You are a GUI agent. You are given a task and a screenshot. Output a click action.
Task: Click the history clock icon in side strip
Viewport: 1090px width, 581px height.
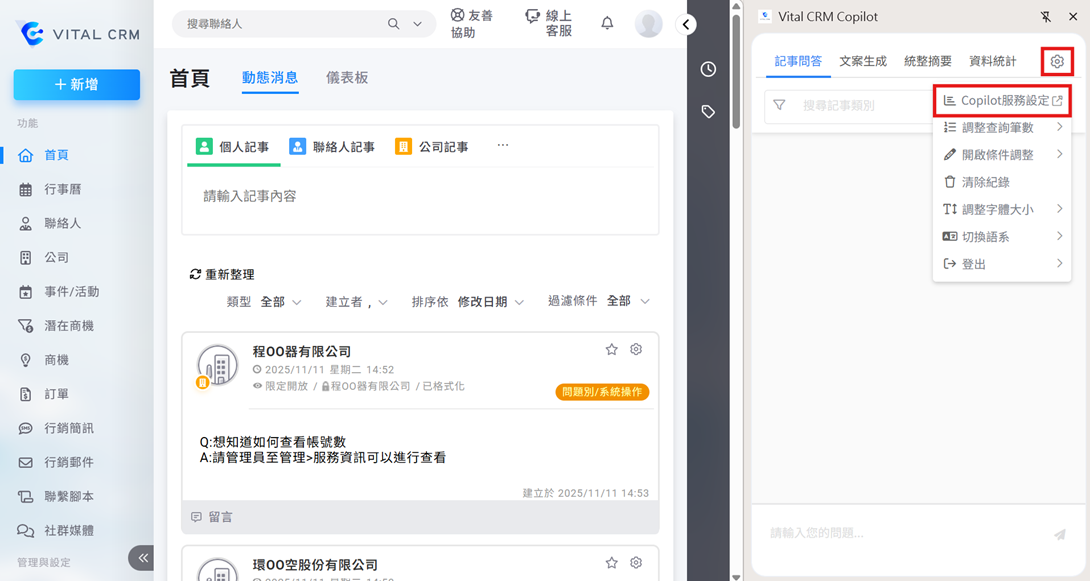708,69
